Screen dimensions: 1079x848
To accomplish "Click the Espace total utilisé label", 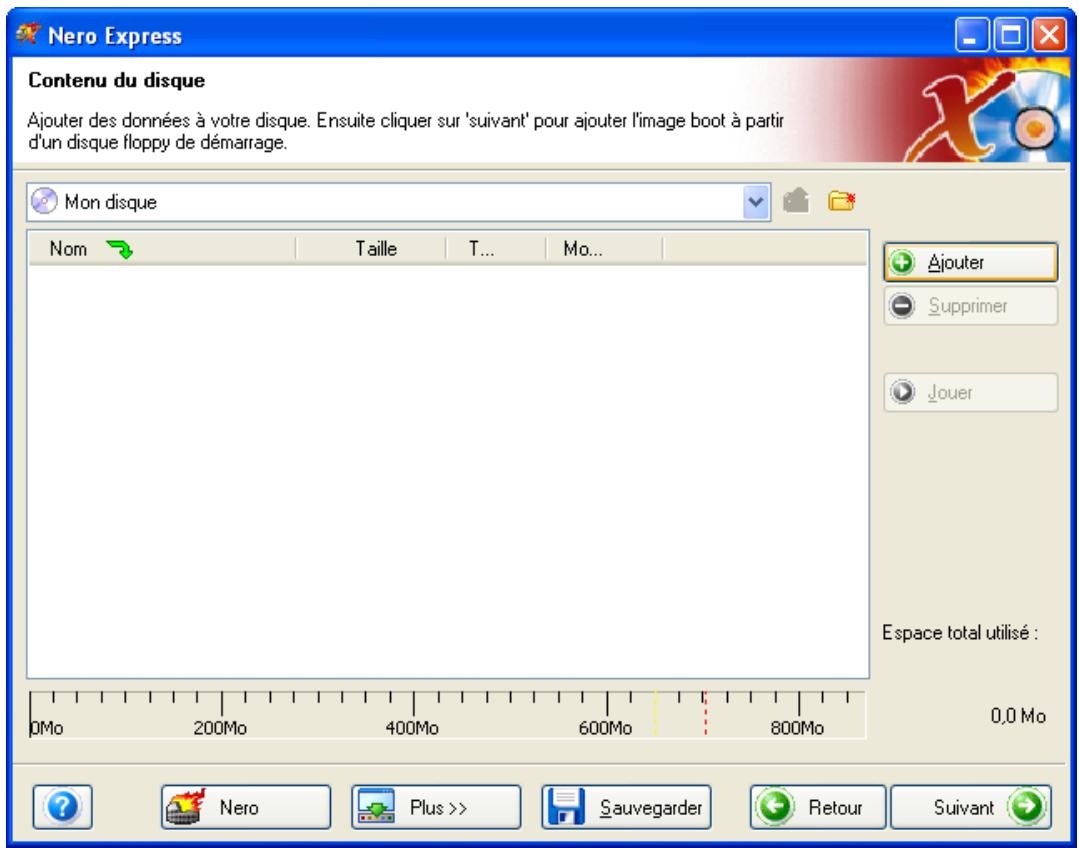I will pyautogui.click(x=960, y=633).
